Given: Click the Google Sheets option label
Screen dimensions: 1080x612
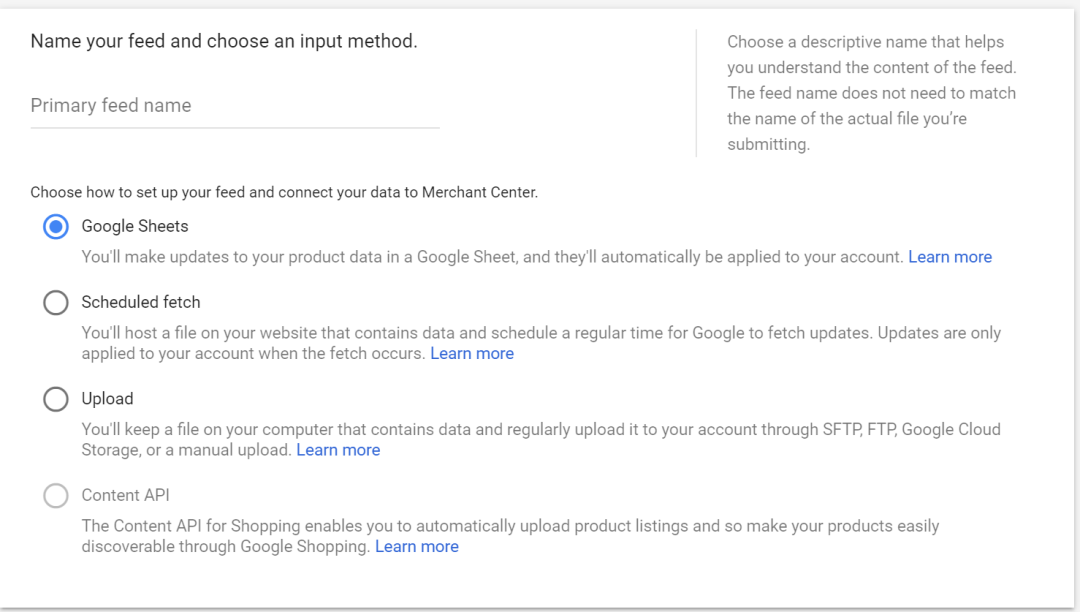Looking at the screenshot, I should pos(135,226).
